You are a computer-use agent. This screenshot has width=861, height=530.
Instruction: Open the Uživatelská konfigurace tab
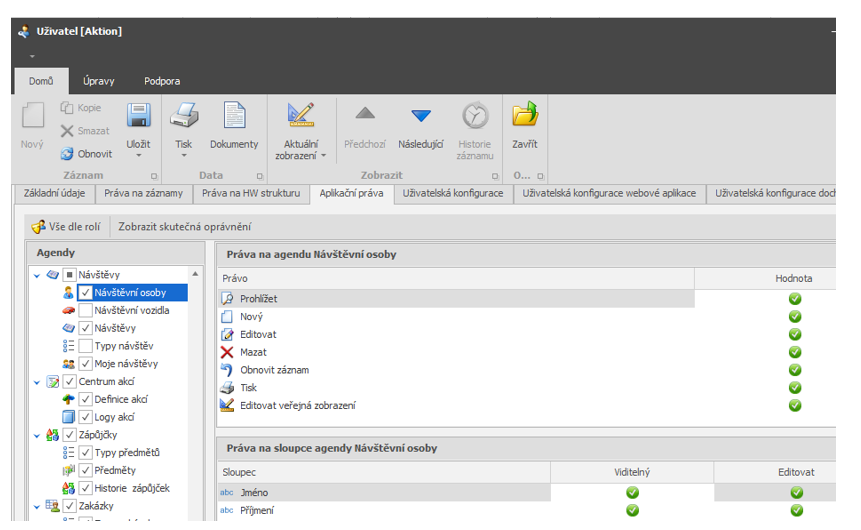(x=452, y=193)
